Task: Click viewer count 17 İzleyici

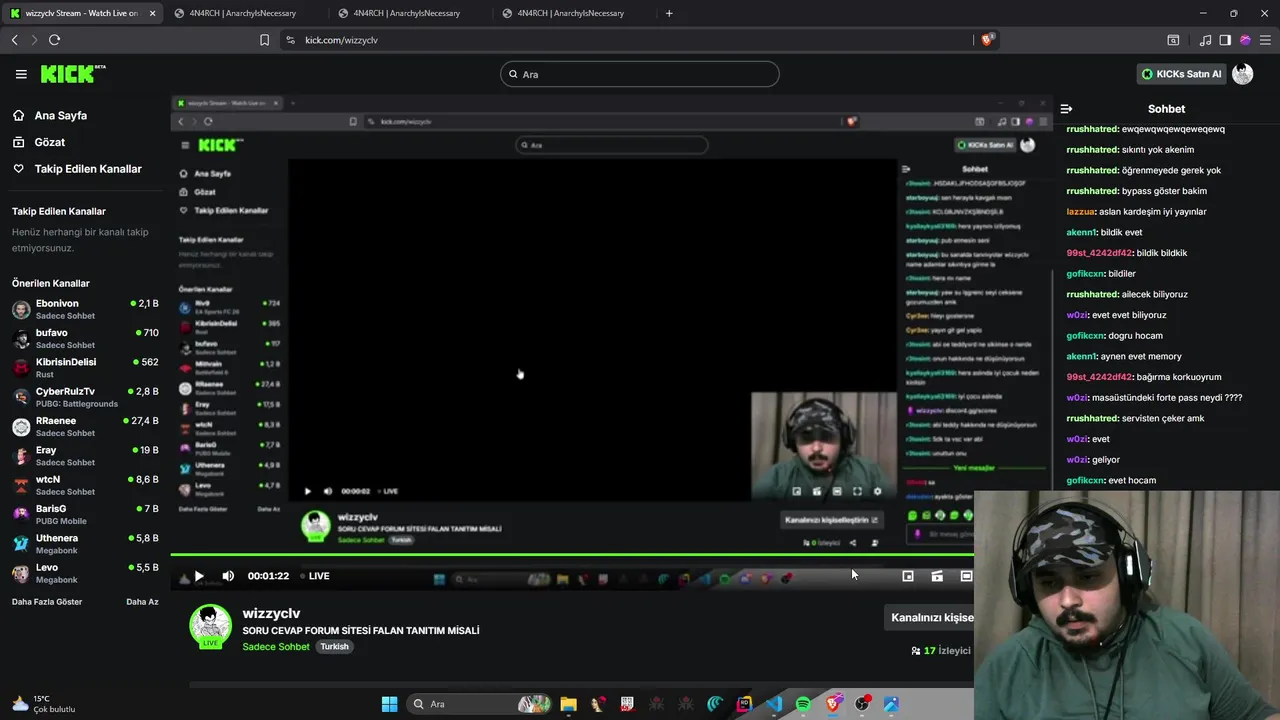Action: pyautogui.click(x=940, y=651)
